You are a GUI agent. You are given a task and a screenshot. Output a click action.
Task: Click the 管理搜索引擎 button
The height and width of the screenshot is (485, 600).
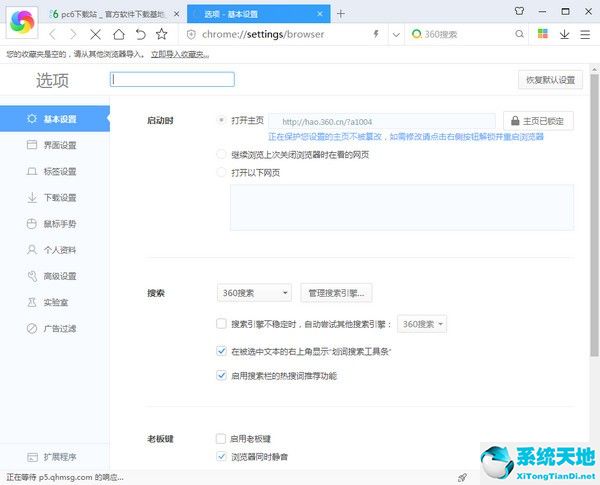click(336, 293)
